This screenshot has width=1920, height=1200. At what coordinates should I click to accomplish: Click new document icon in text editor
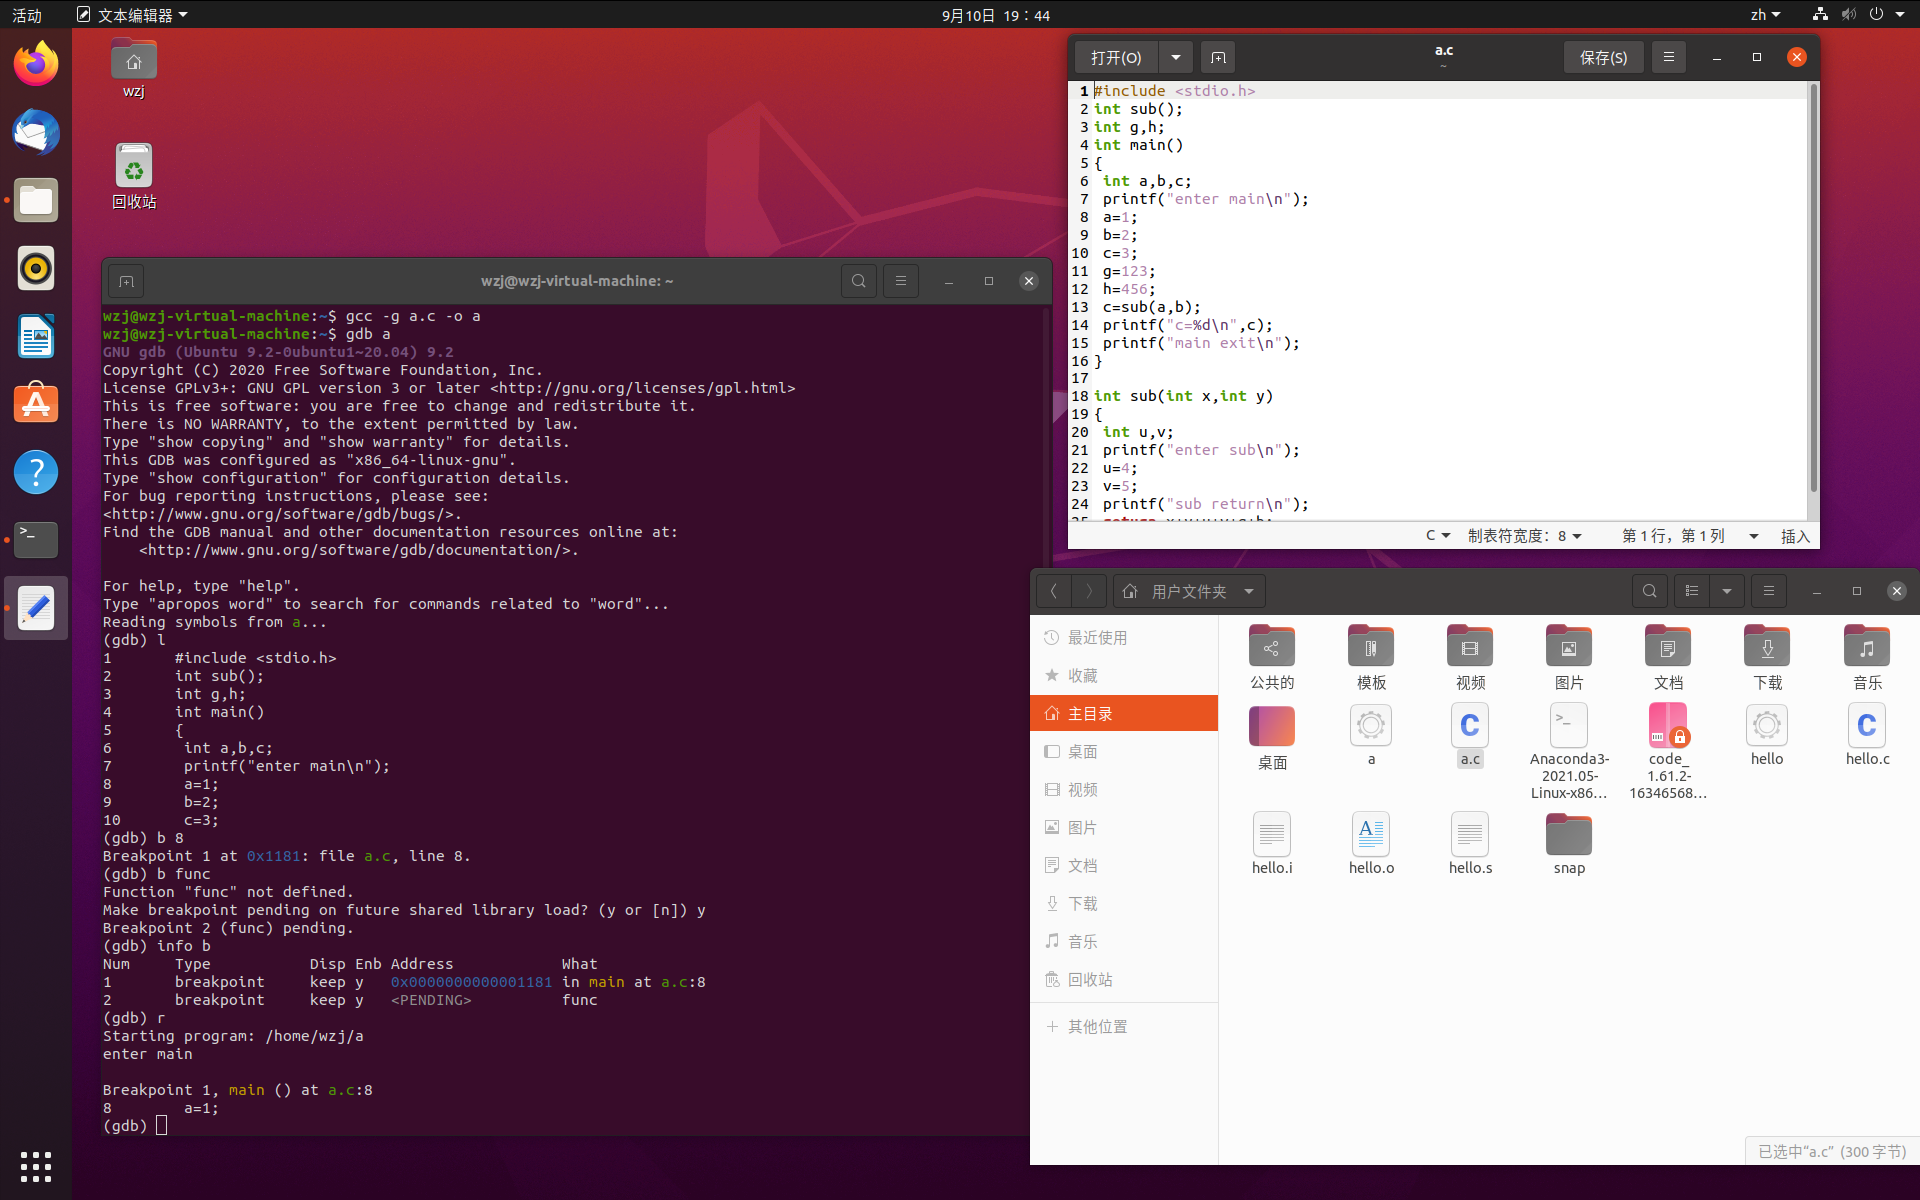point(1217,58)
